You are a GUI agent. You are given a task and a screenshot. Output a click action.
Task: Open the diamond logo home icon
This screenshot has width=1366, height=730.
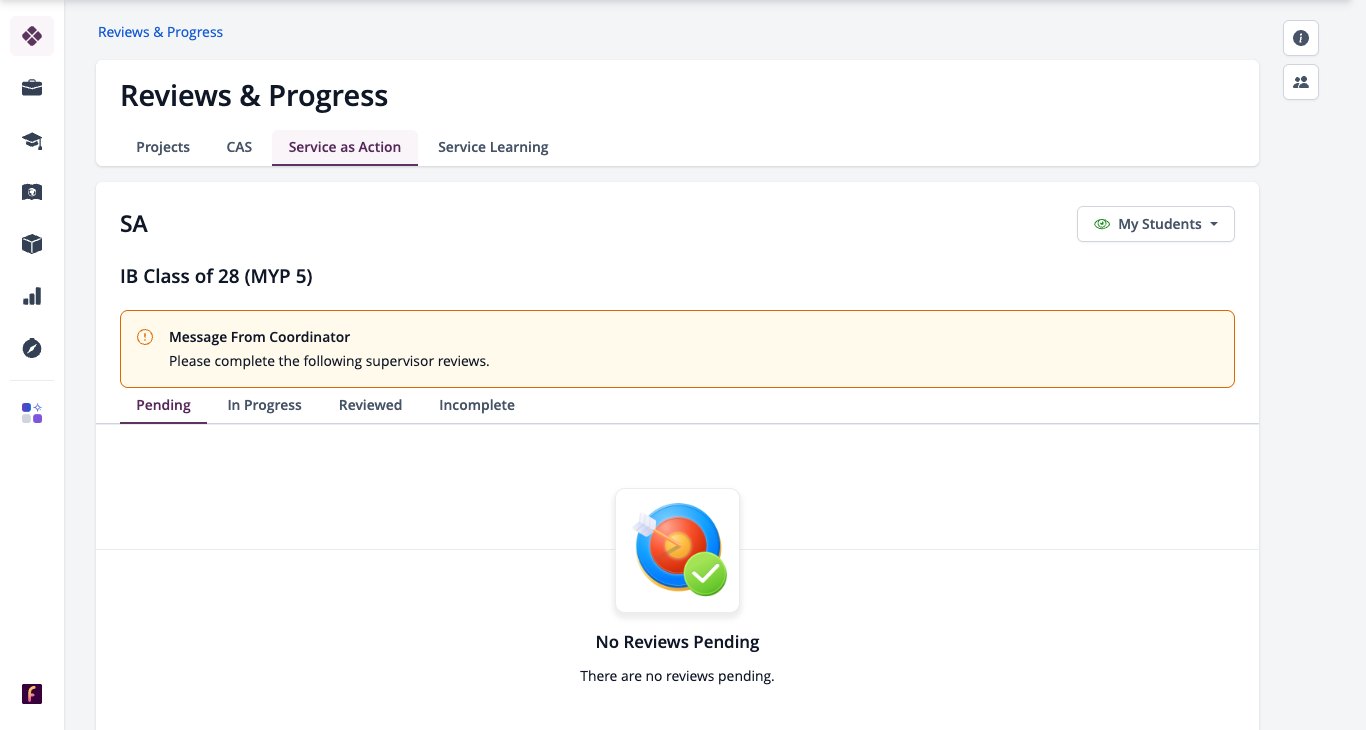pos(32,36)
